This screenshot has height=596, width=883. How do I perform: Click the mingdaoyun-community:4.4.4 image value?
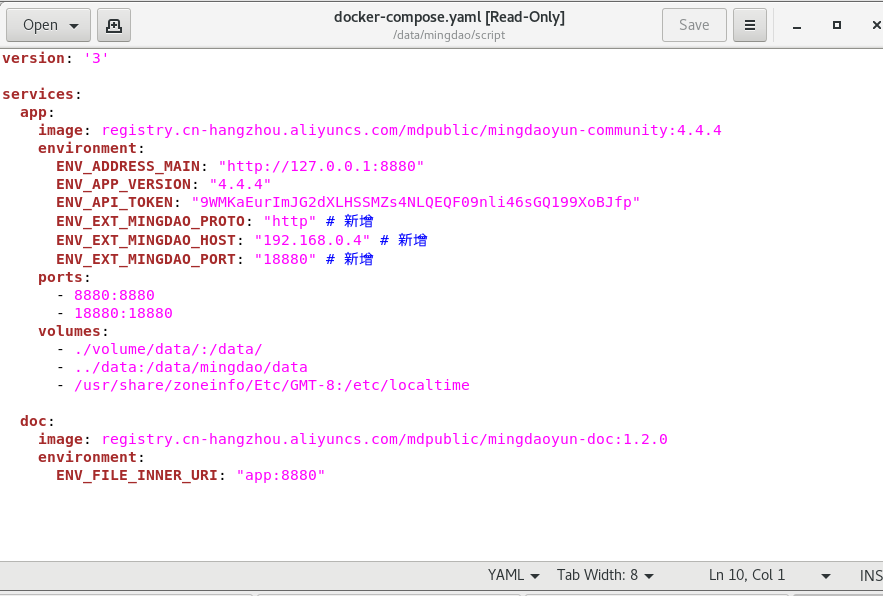[412, 130]
